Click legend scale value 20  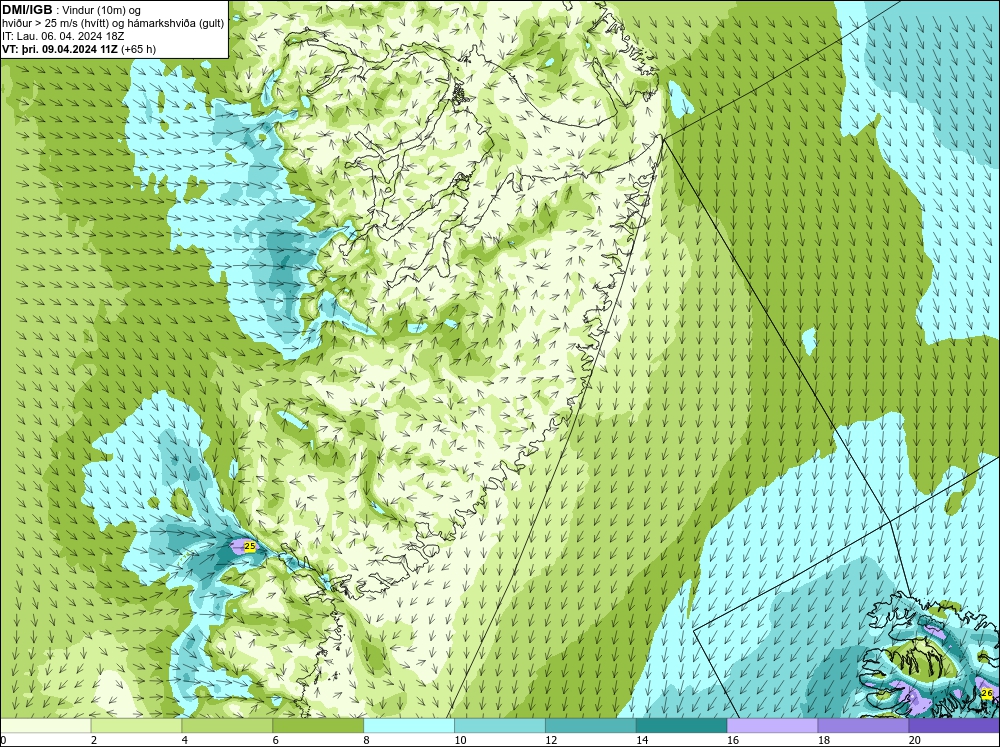click(915, 740)
